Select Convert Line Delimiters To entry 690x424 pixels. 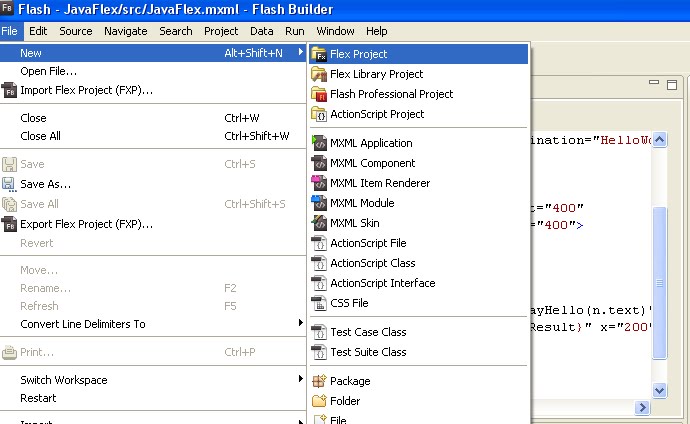tap(153, 324)
